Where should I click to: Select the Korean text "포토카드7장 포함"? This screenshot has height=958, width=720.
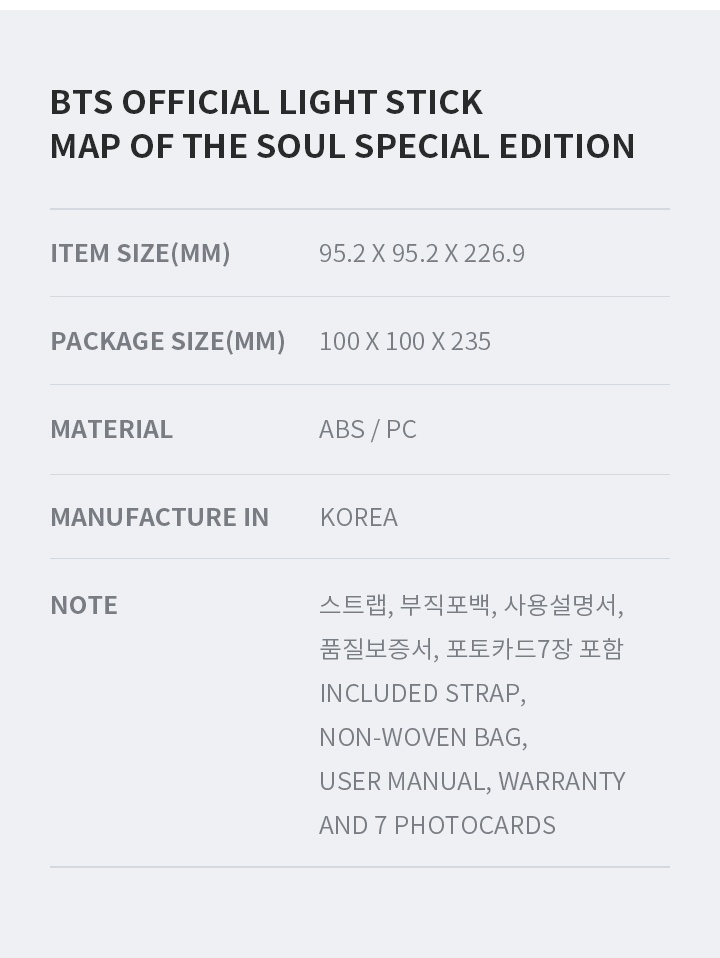click(x=534, y=649)
